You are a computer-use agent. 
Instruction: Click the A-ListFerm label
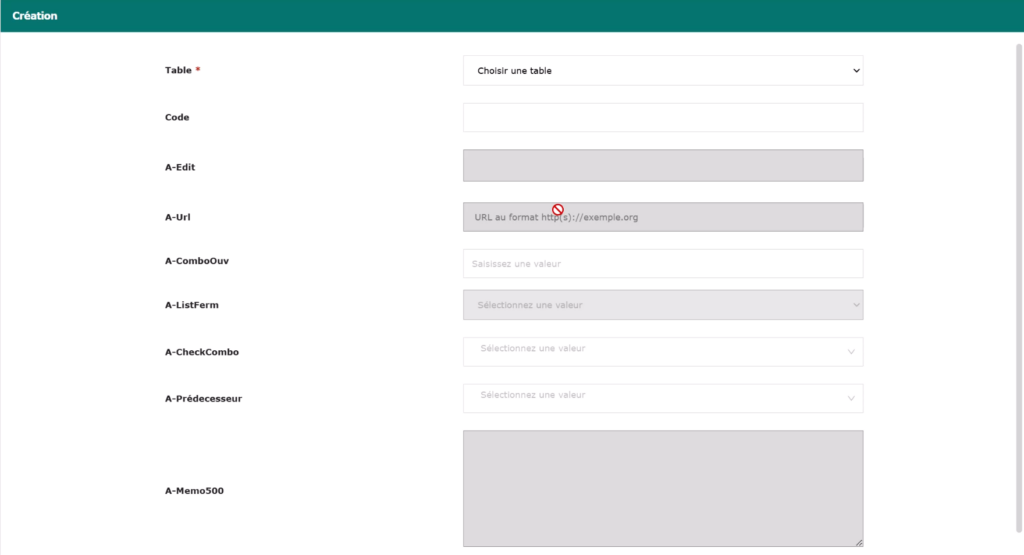[191, 305]
